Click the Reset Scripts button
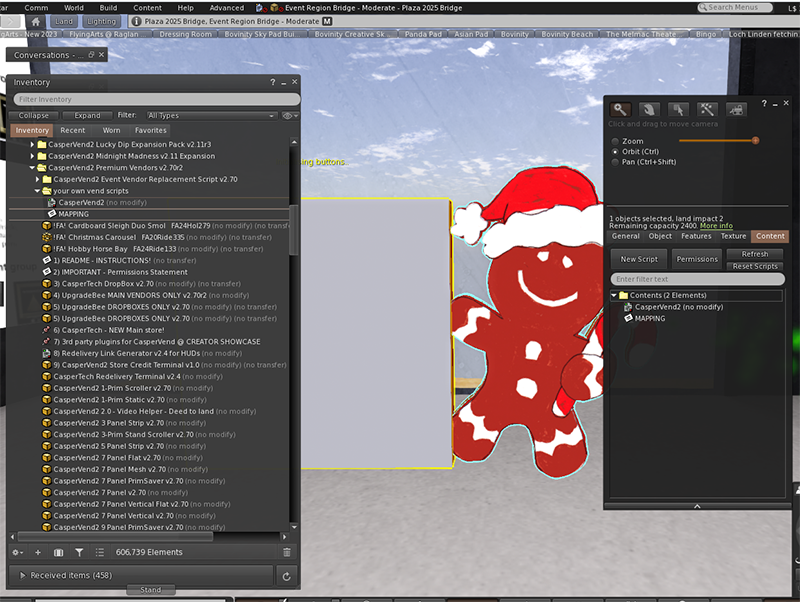The height and width of the screenshot is (602, 800). pos(755,266)
